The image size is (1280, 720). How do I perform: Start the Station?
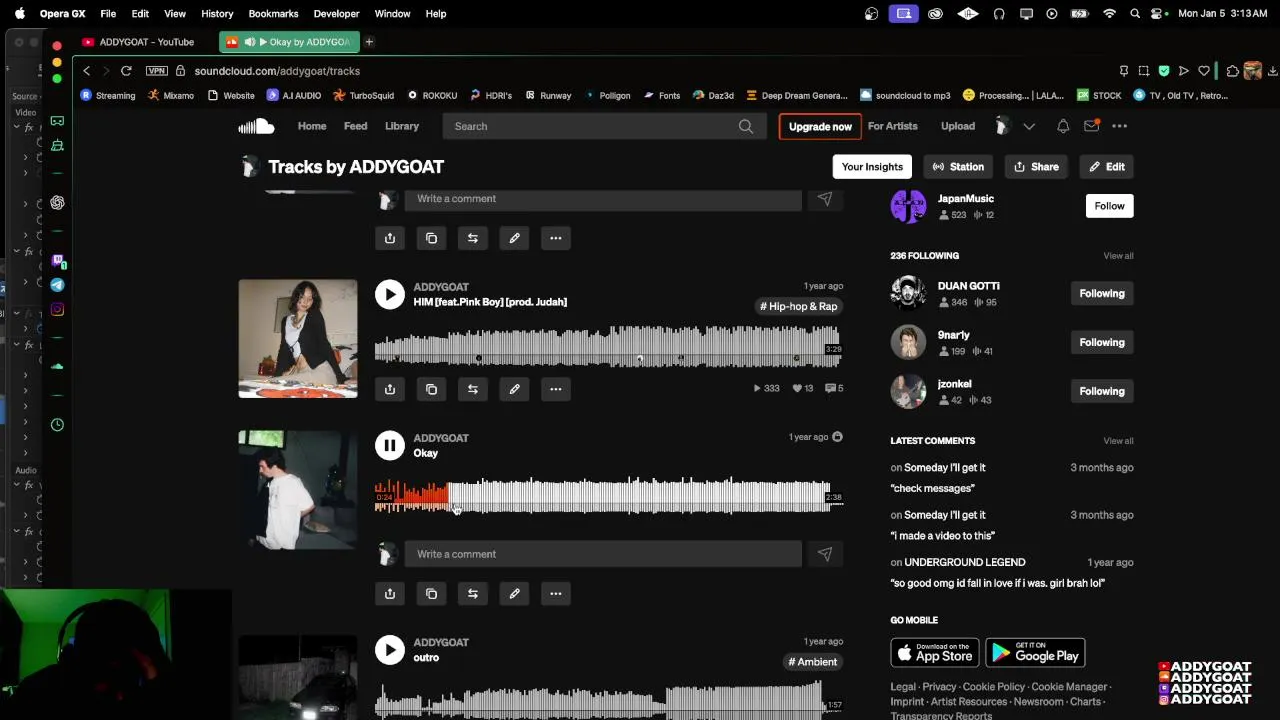click(x=958, y=167)
